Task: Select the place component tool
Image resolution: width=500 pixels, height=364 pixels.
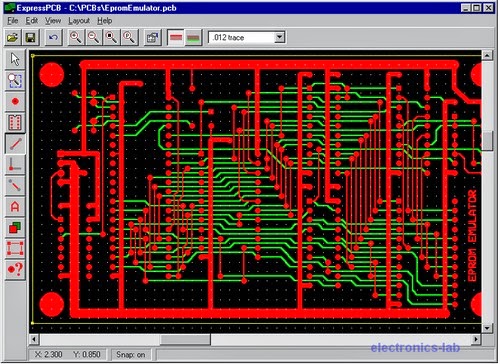Action: [15, 122]
